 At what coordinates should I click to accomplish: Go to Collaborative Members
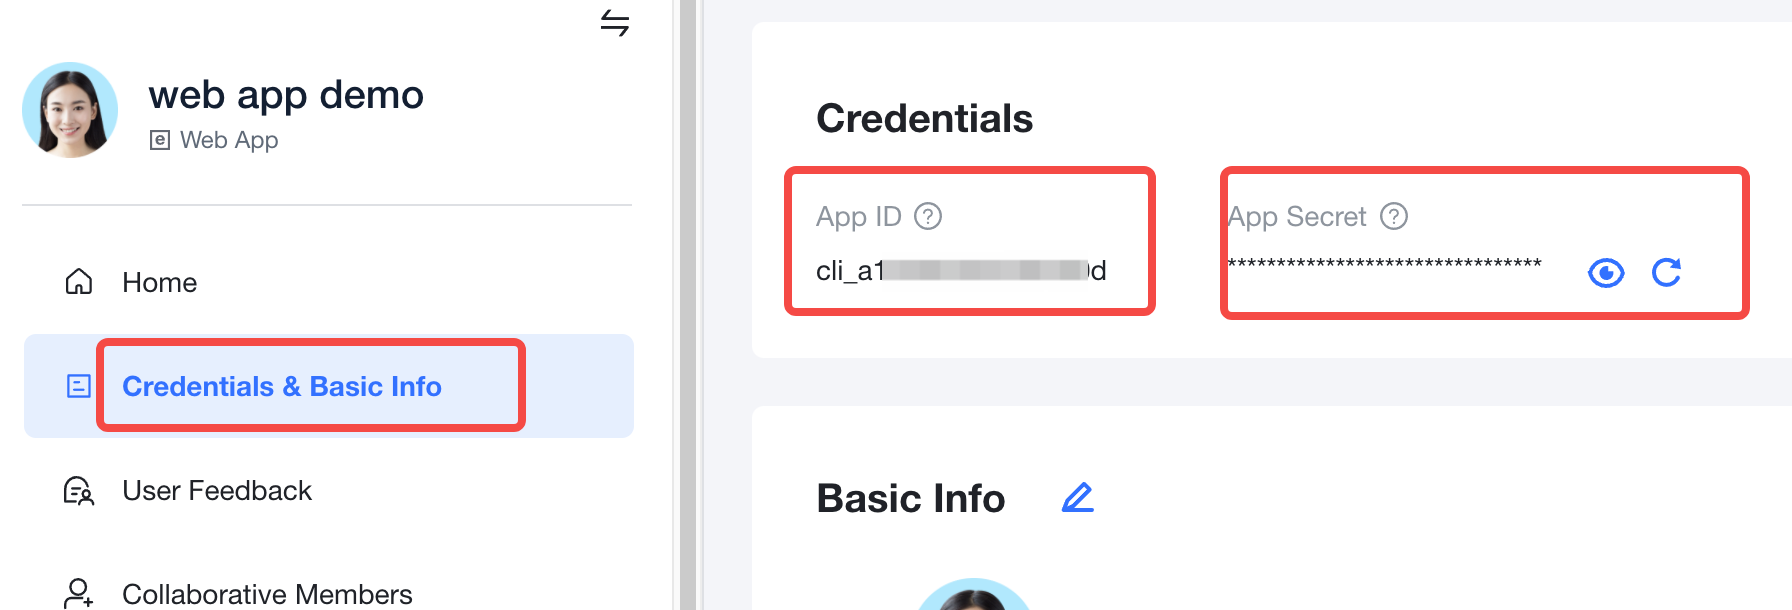[x=267, y=594]
